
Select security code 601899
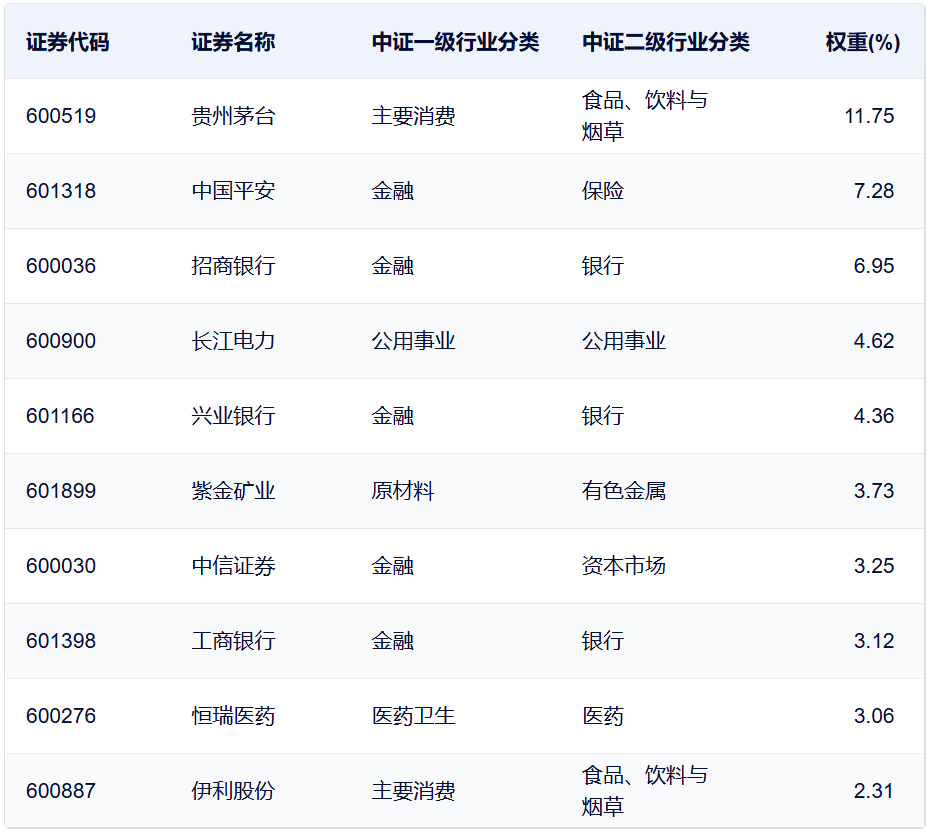pos(61,491)
